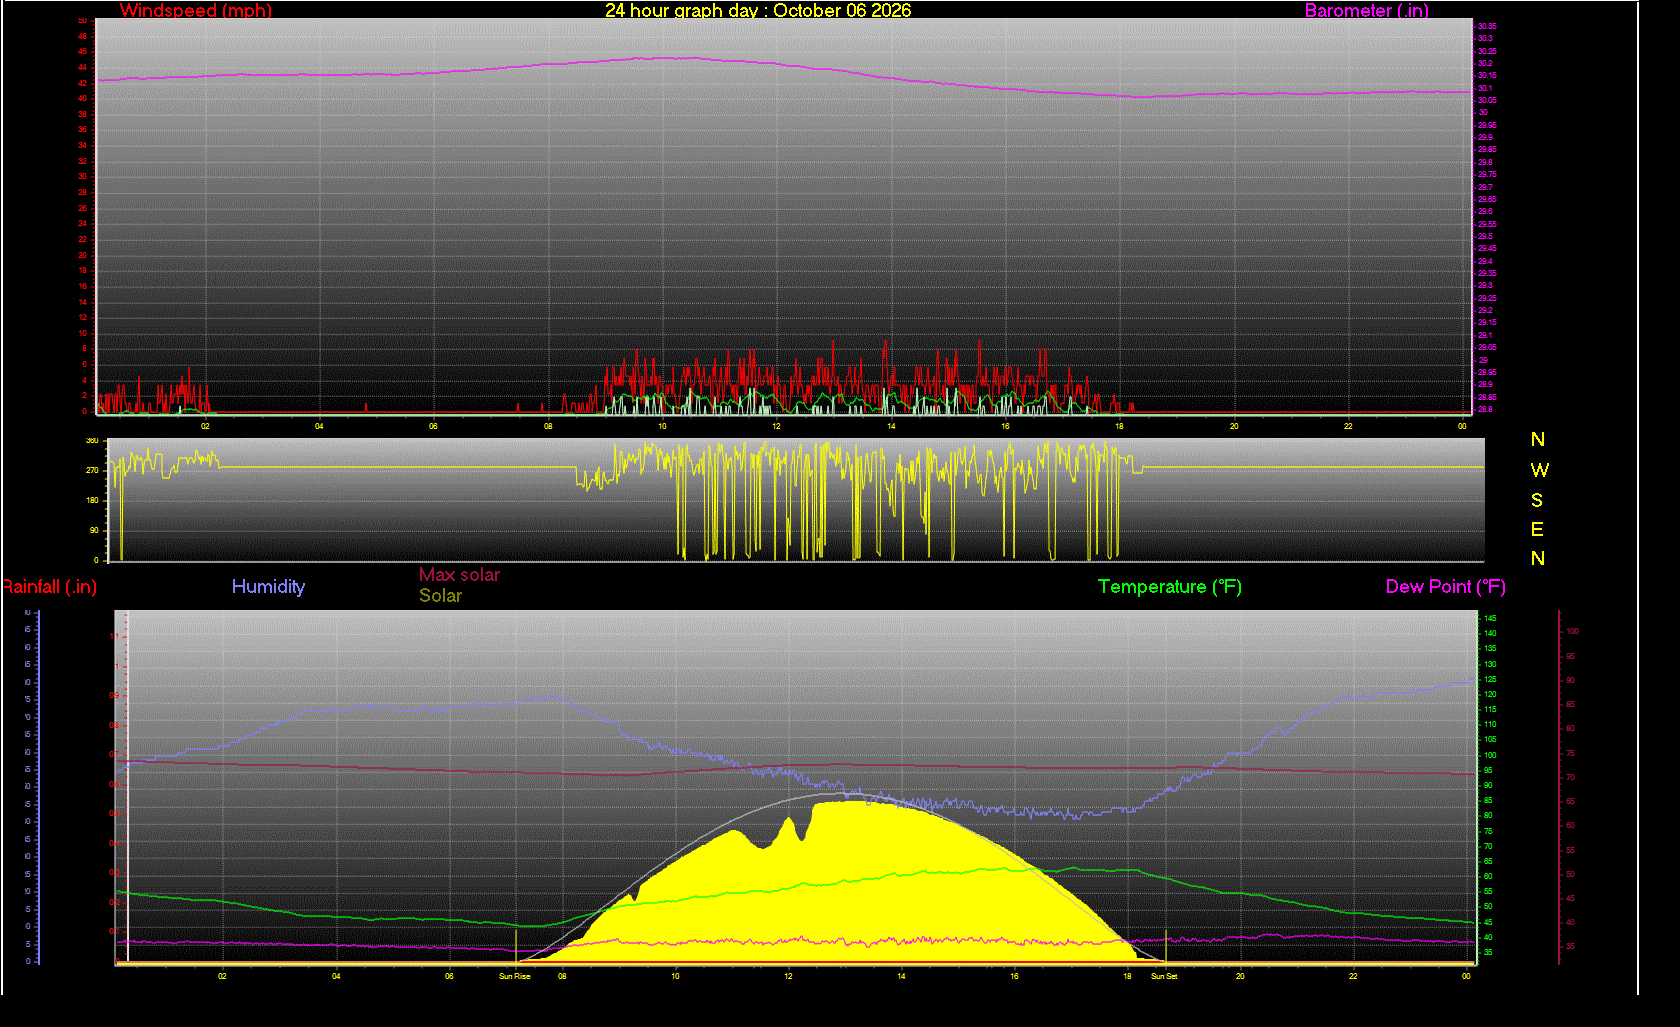Click the W compass direction letter
This screenshot has height=1027, width=1680.
point(1539,470)
